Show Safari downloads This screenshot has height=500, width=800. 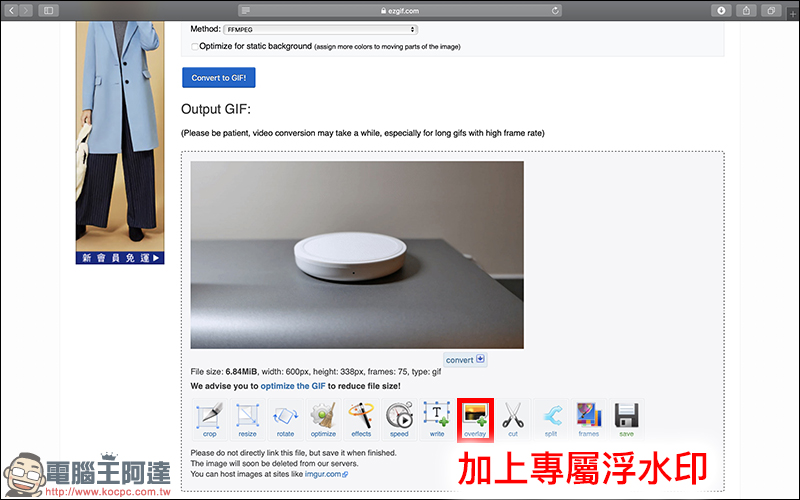pyautogui.click(x=721, y=10)
